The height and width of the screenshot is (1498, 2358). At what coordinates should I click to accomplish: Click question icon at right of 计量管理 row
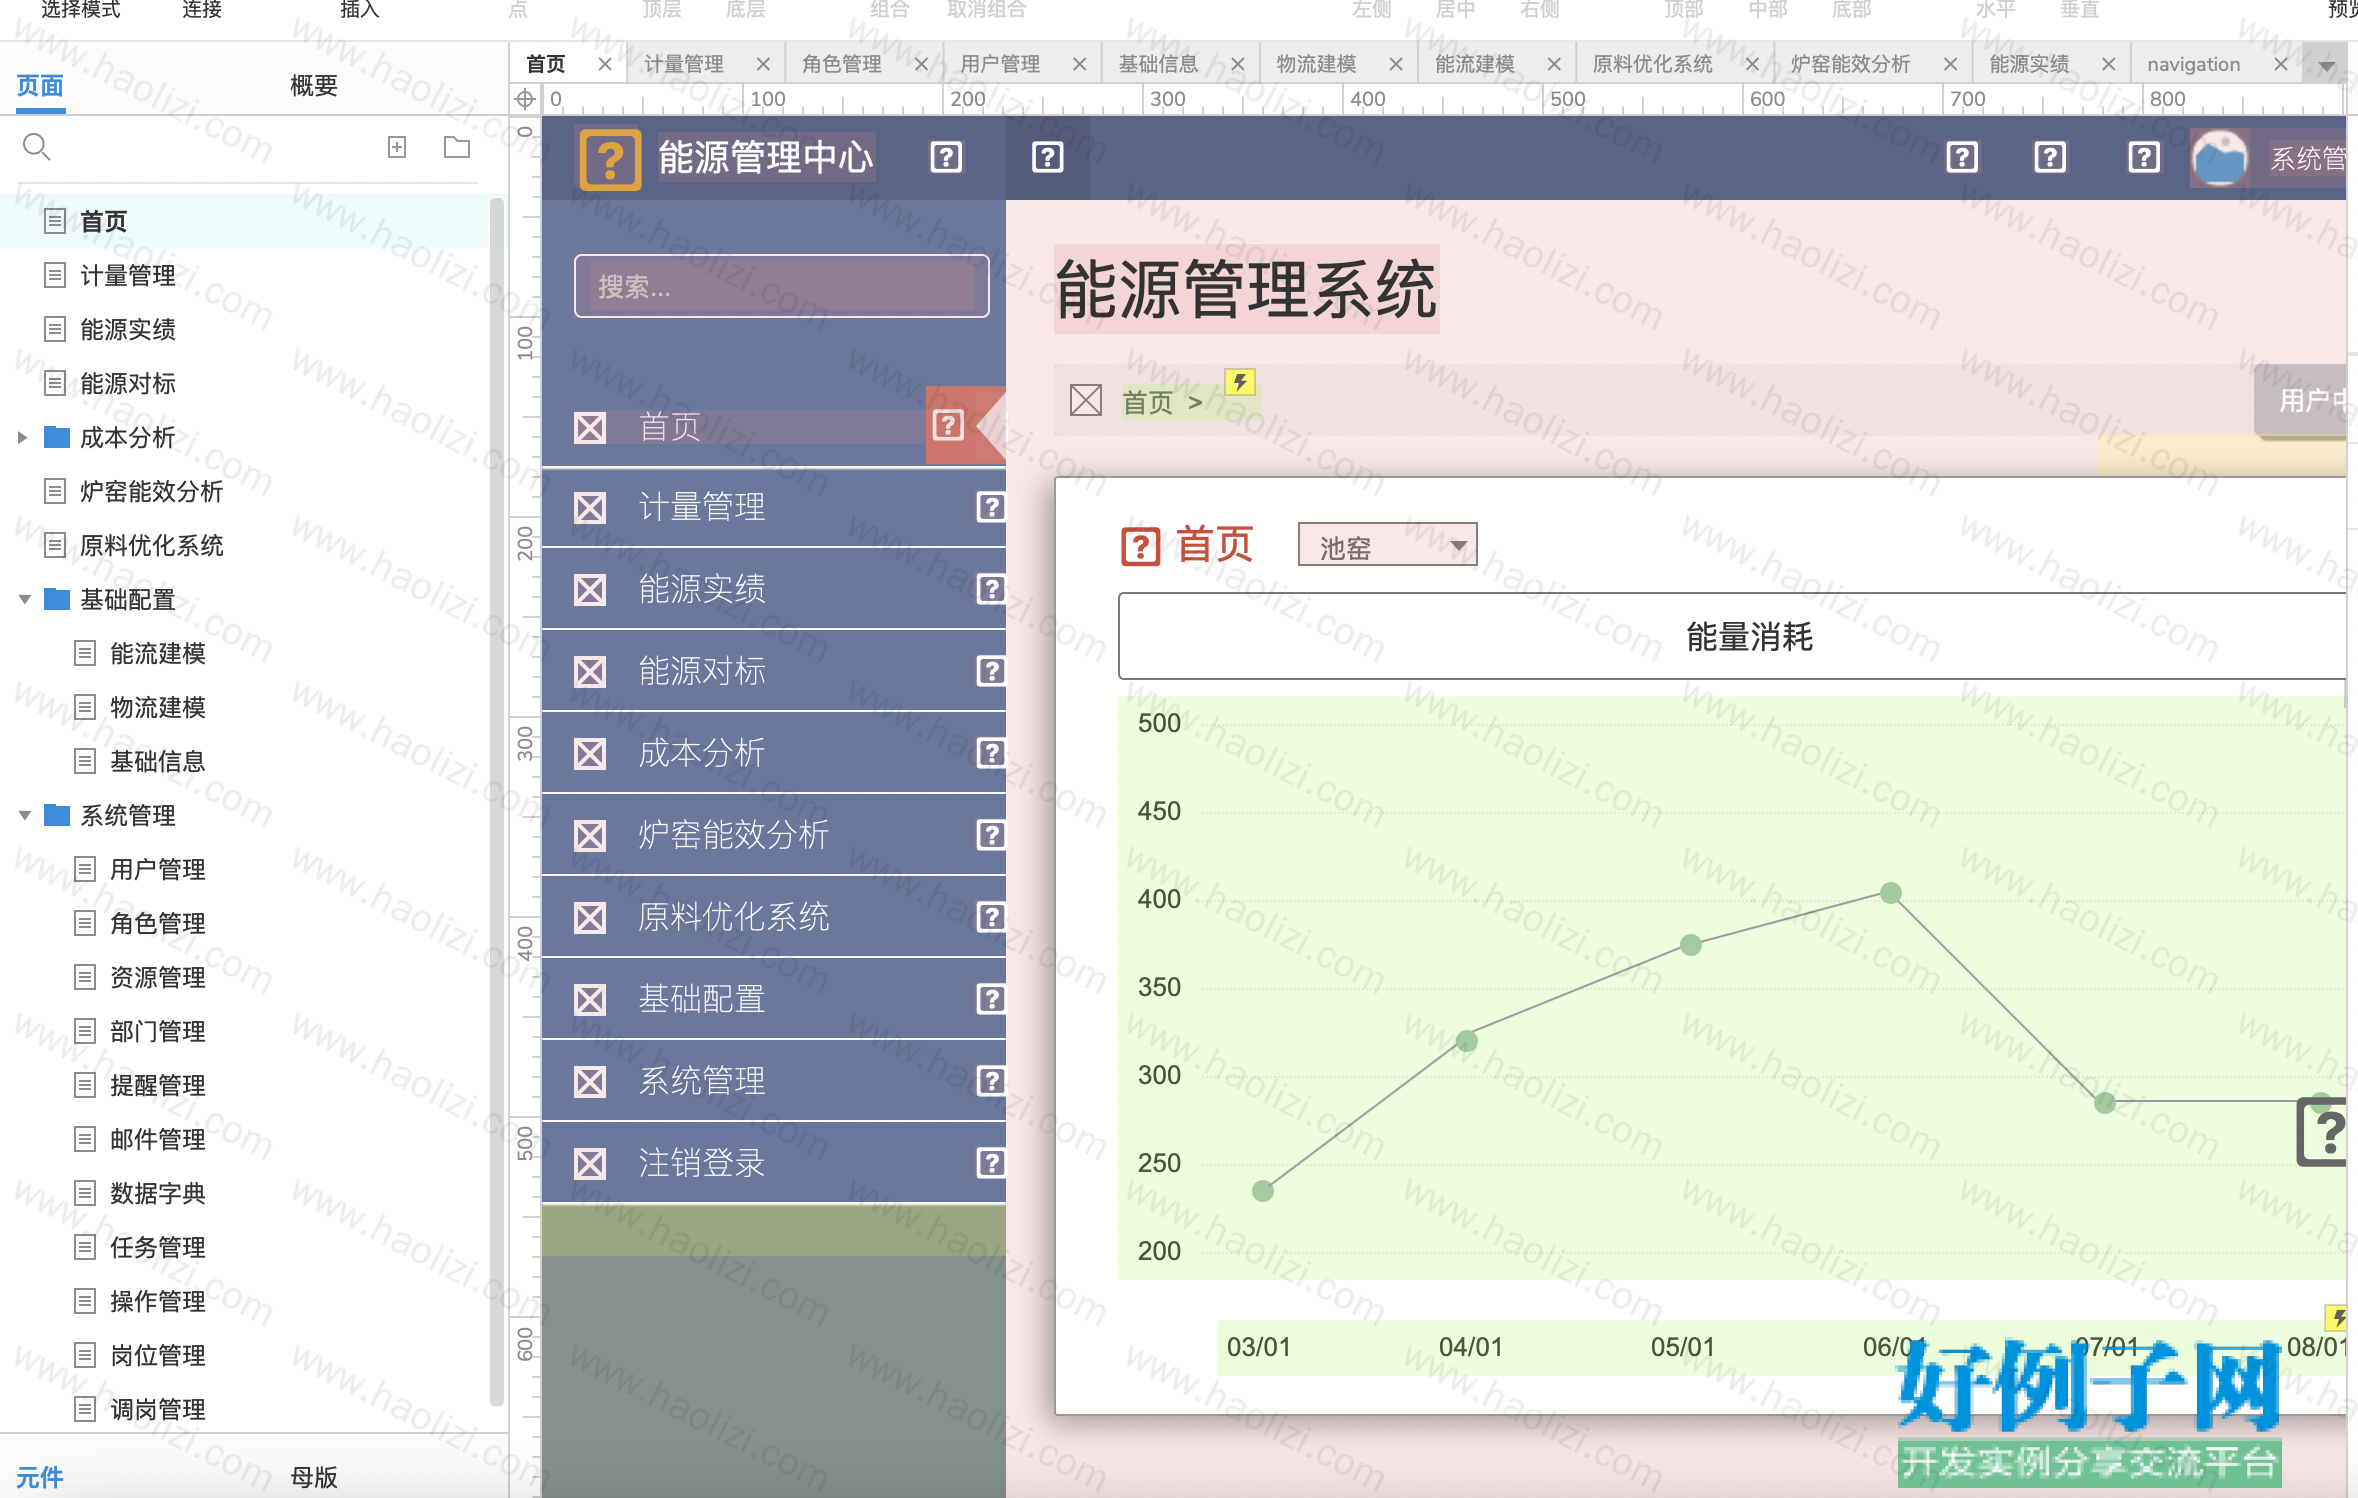click(x=990, y=508)
